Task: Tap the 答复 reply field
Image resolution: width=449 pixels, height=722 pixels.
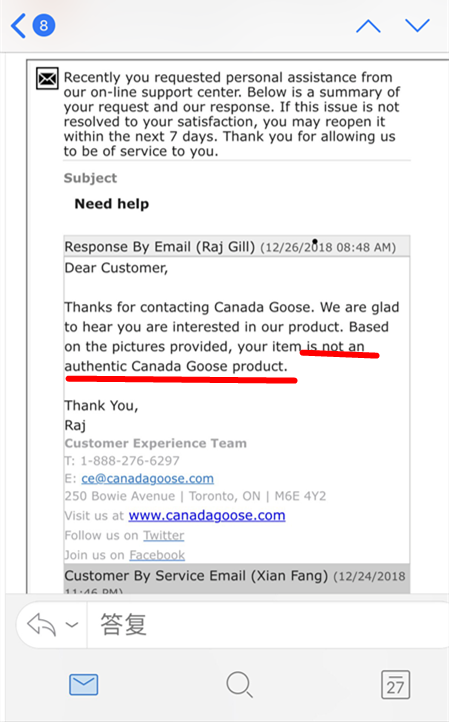Action: 267,625
